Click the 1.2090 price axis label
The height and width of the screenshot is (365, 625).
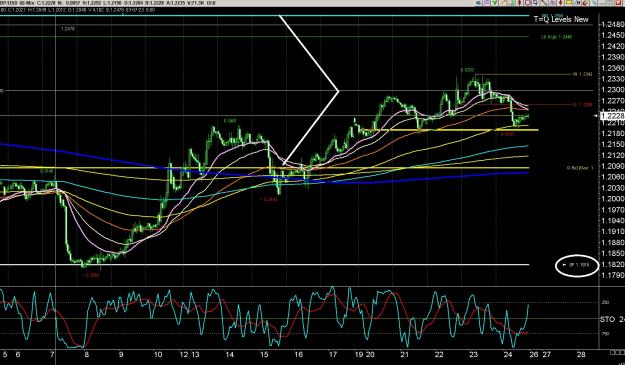coord(613,166)
